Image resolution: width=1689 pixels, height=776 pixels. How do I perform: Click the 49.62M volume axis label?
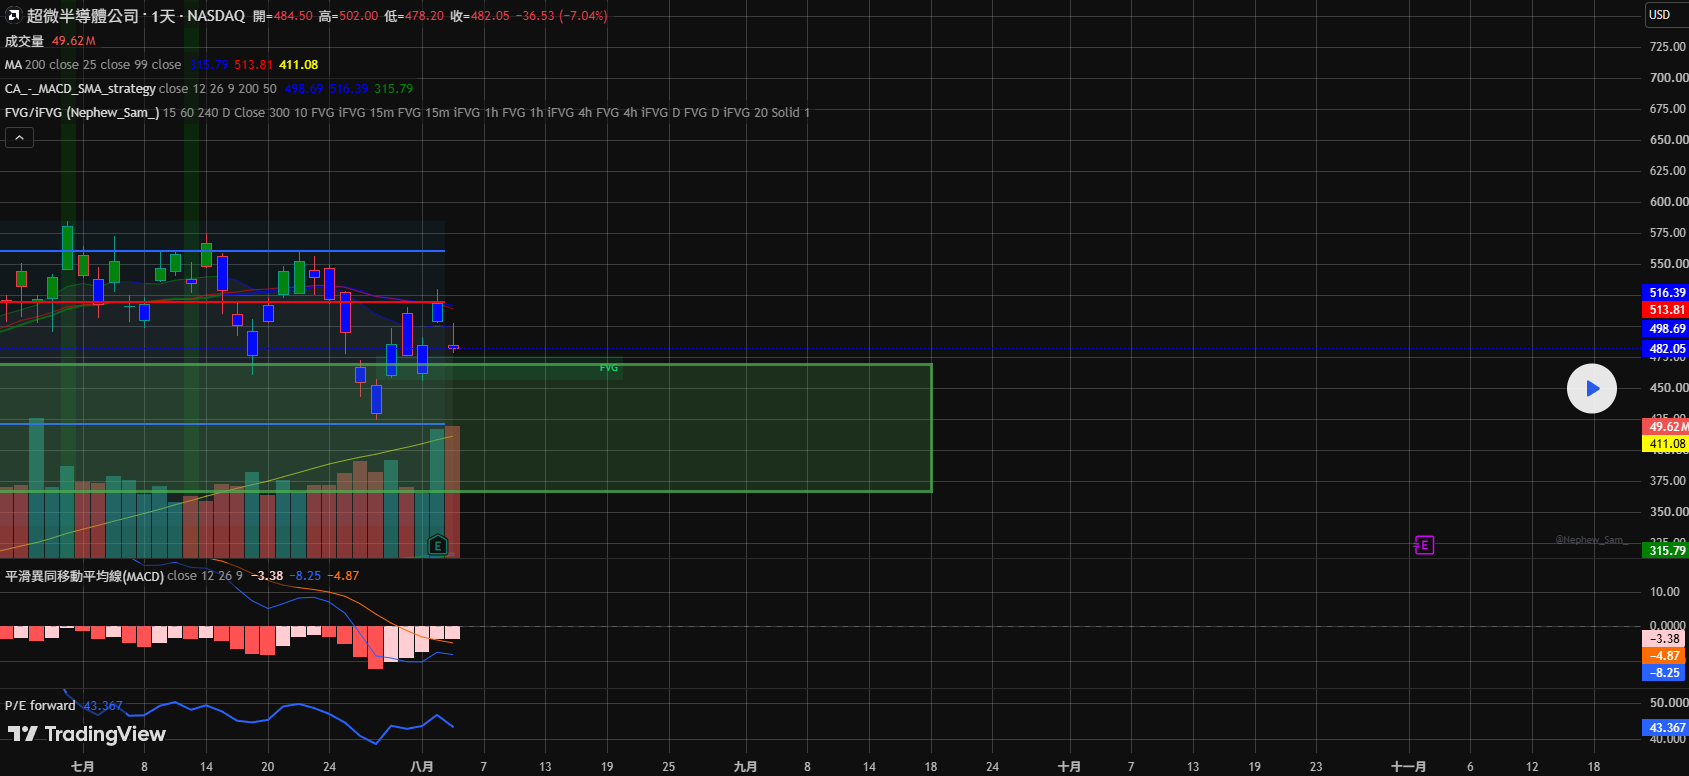tap(1666, 427)
